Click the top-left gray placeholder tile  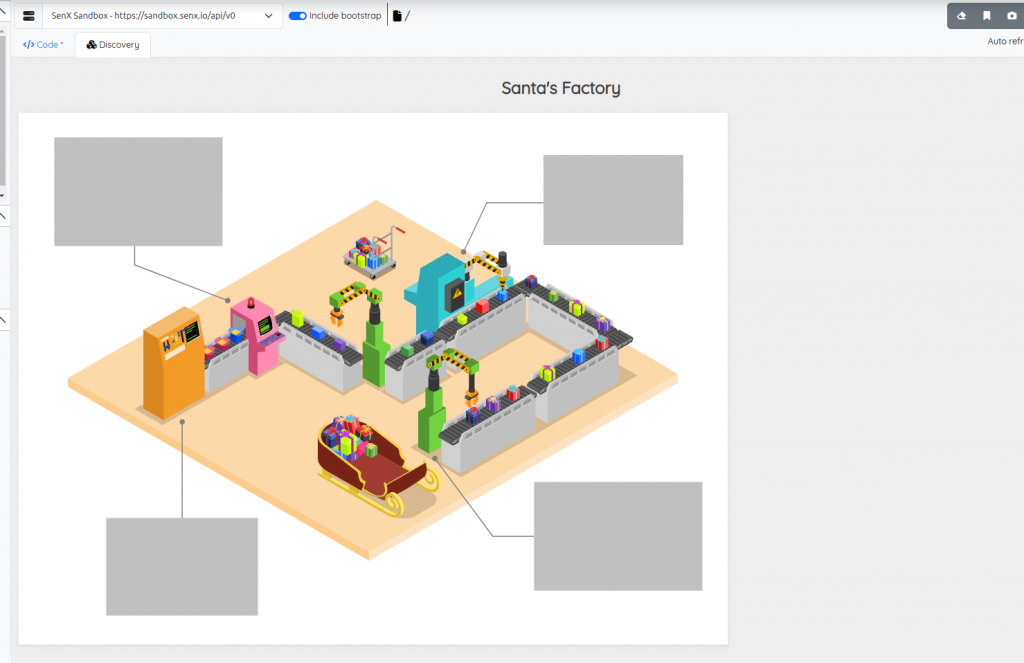(x=138, y=191)
